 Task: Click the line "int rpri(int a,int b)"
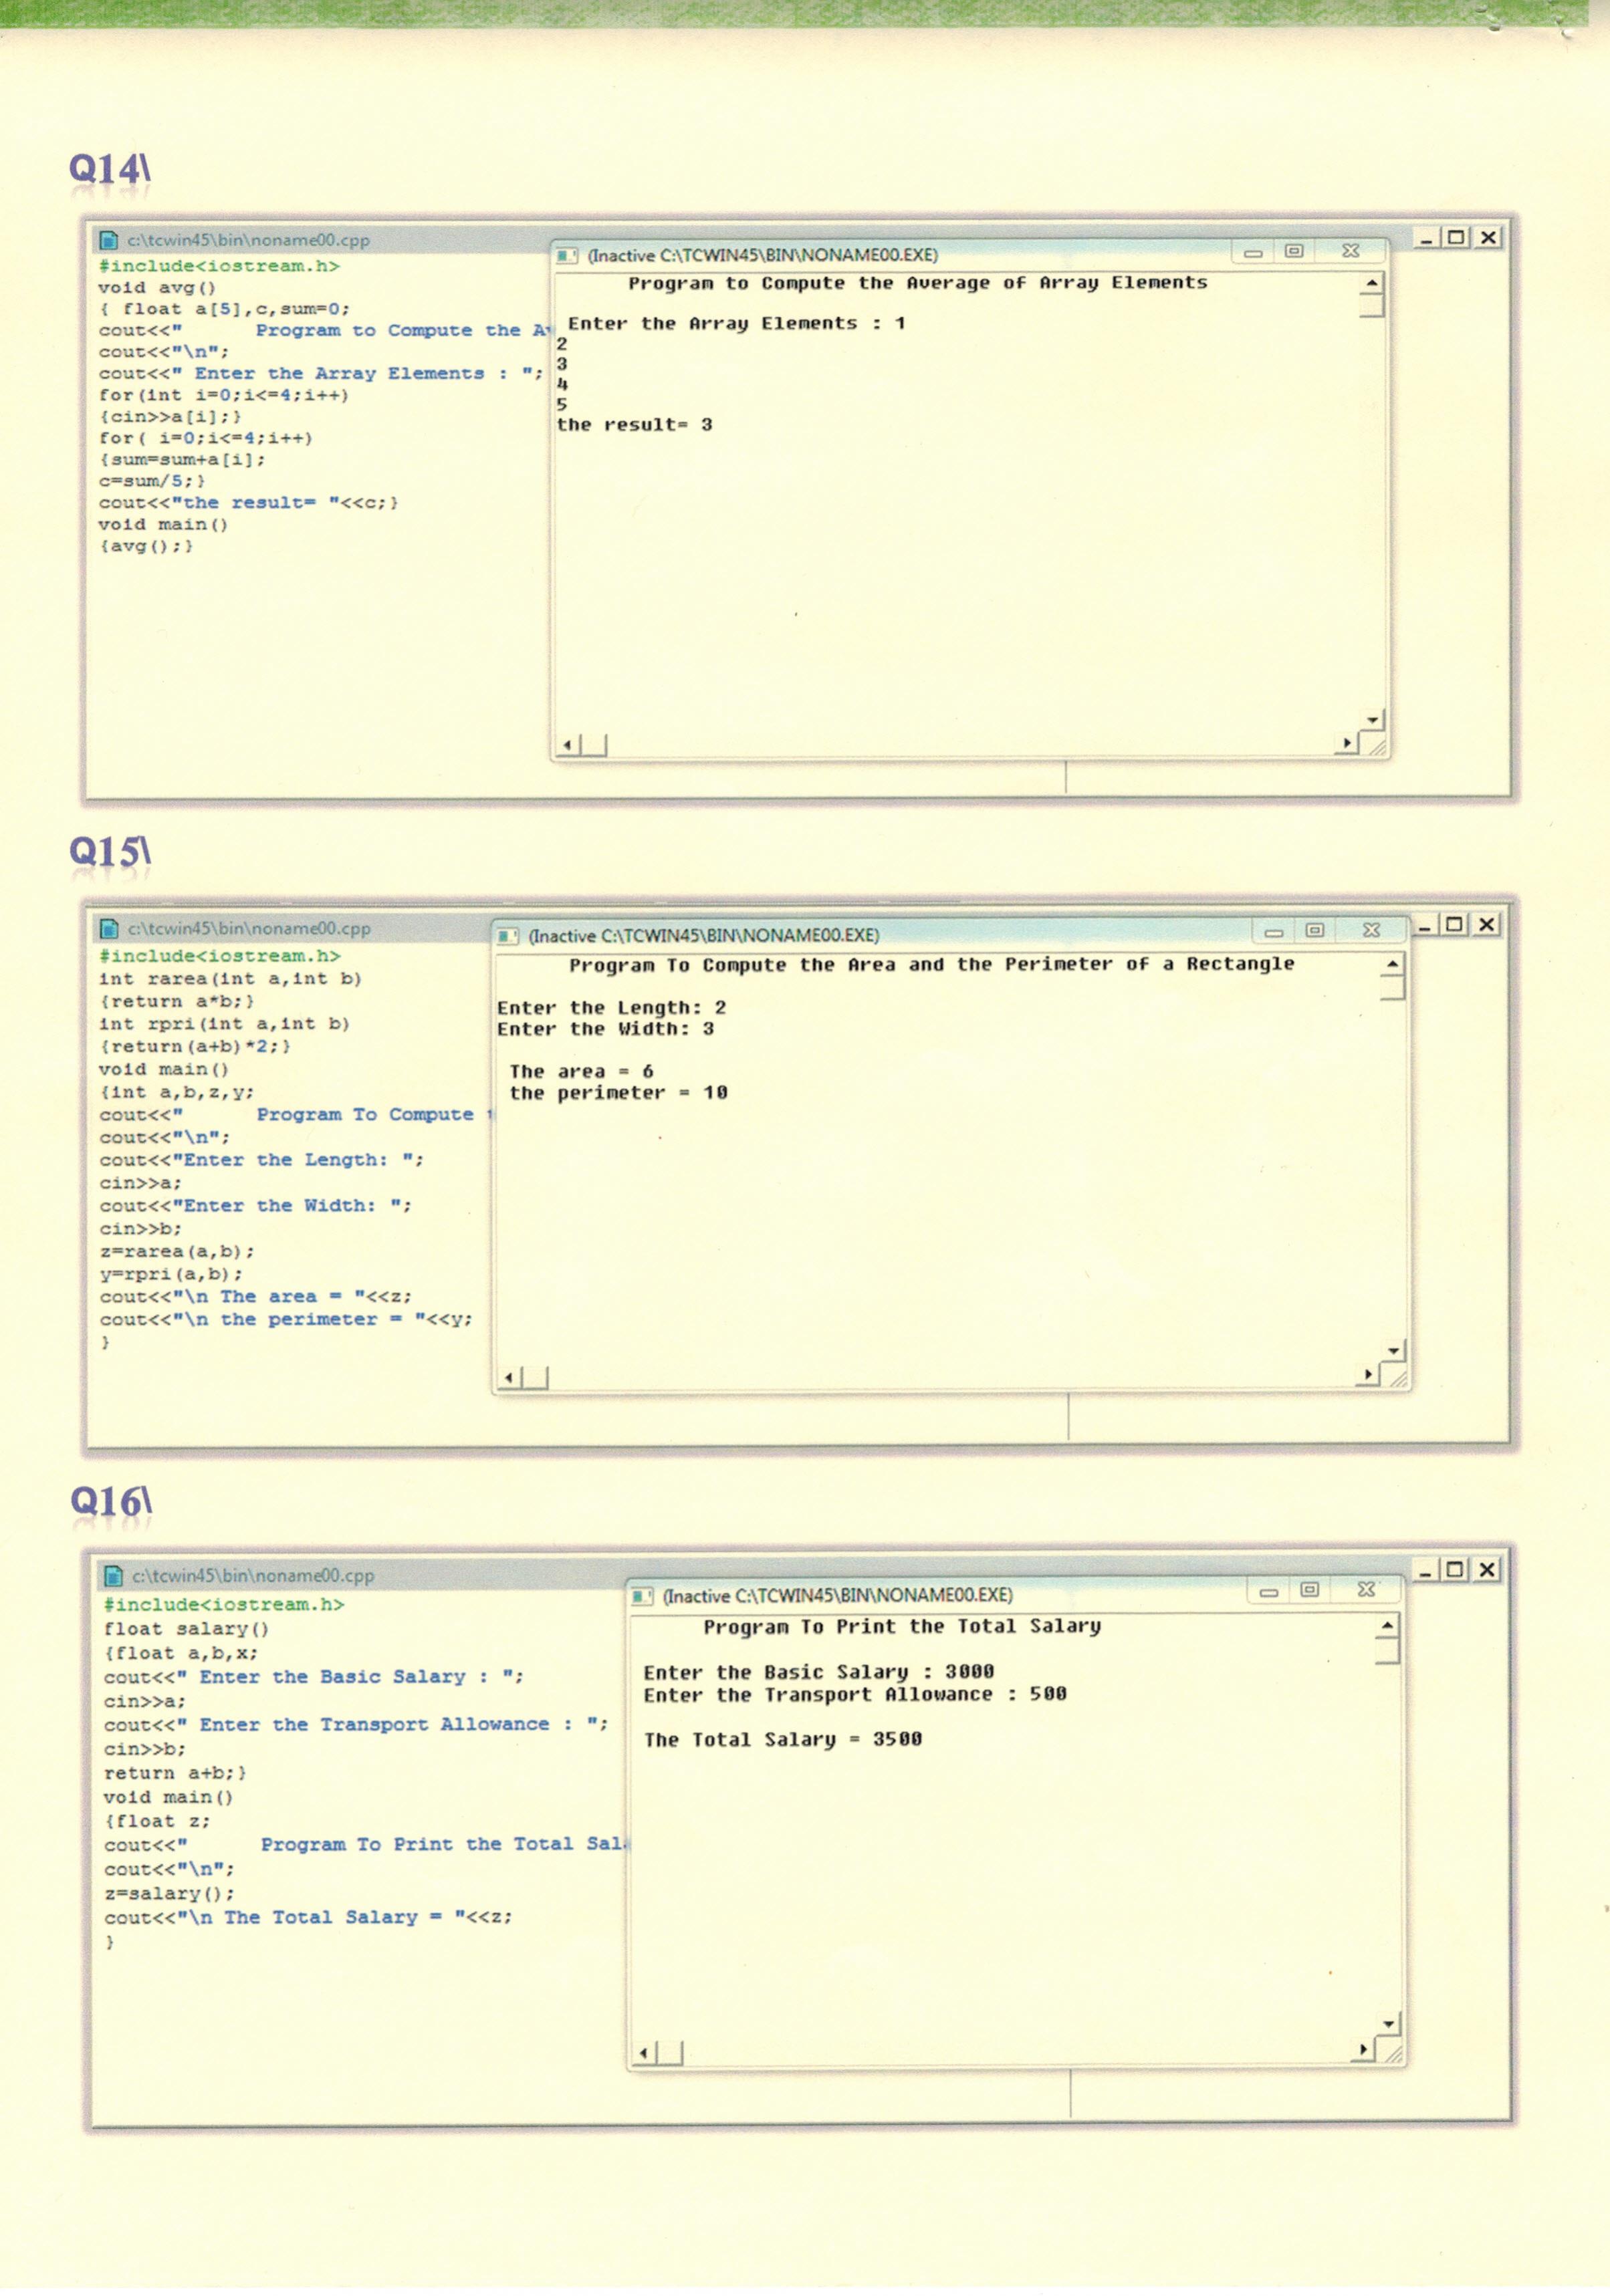pyautogui.click(x=224, y=1024)
